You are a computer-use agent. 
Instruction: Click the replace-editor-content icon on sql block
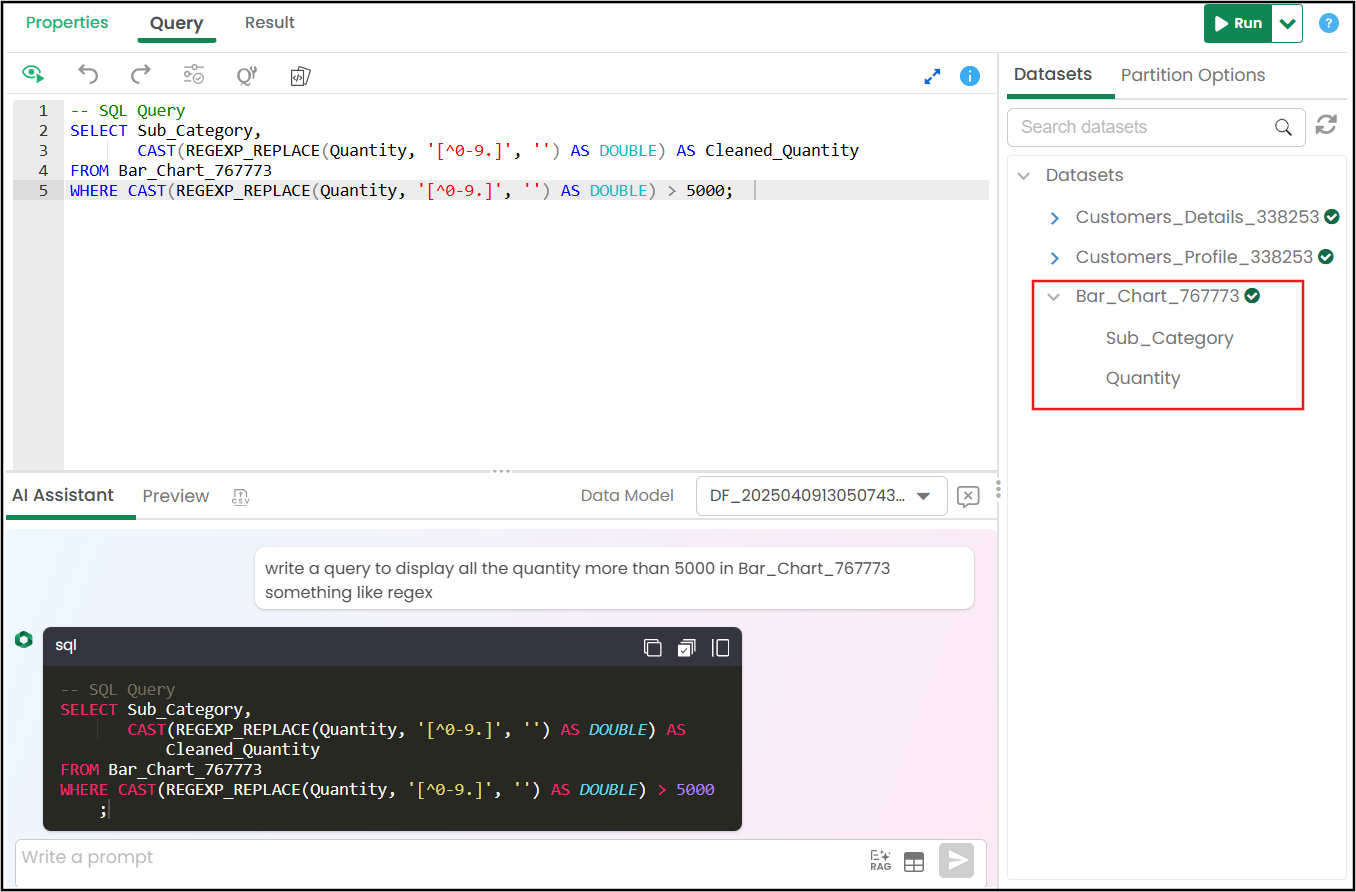click(x=686, y=648)
